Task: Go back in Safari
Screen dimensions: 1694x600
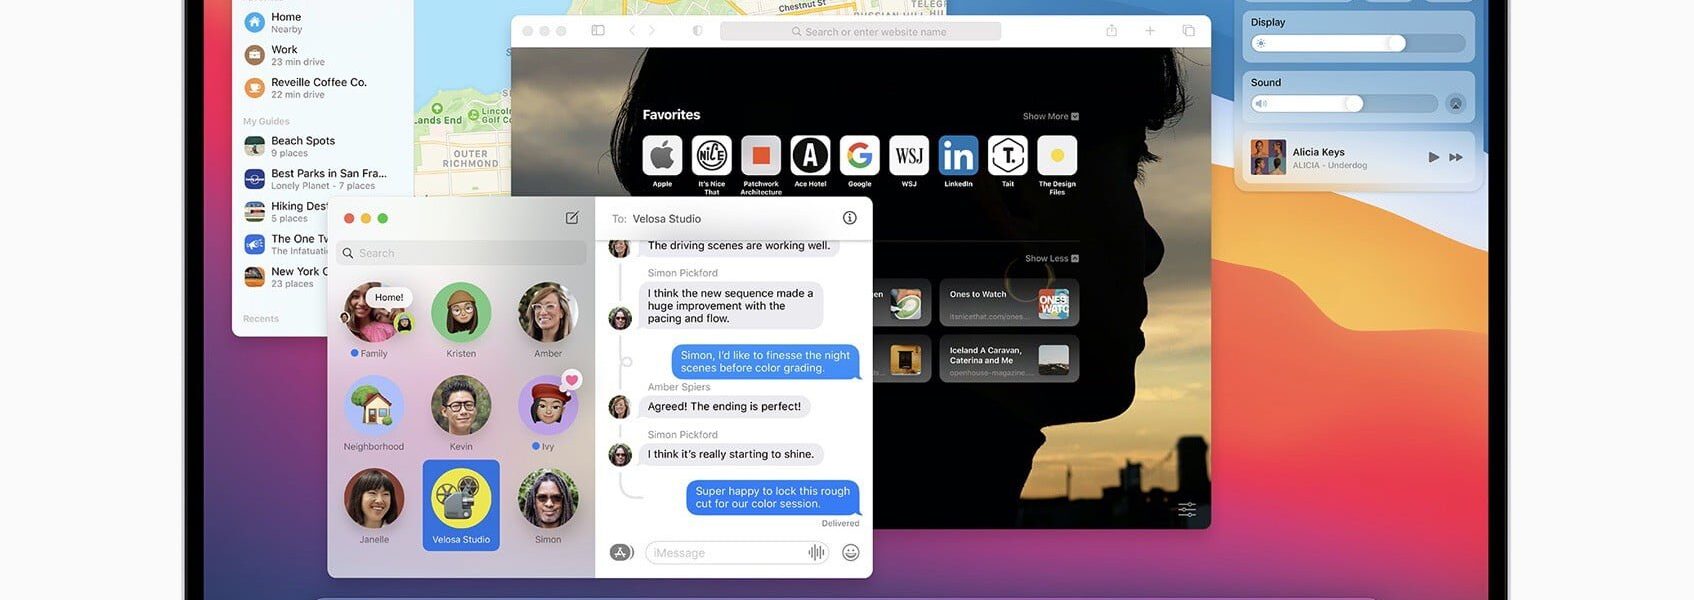Action: point(632,31)
